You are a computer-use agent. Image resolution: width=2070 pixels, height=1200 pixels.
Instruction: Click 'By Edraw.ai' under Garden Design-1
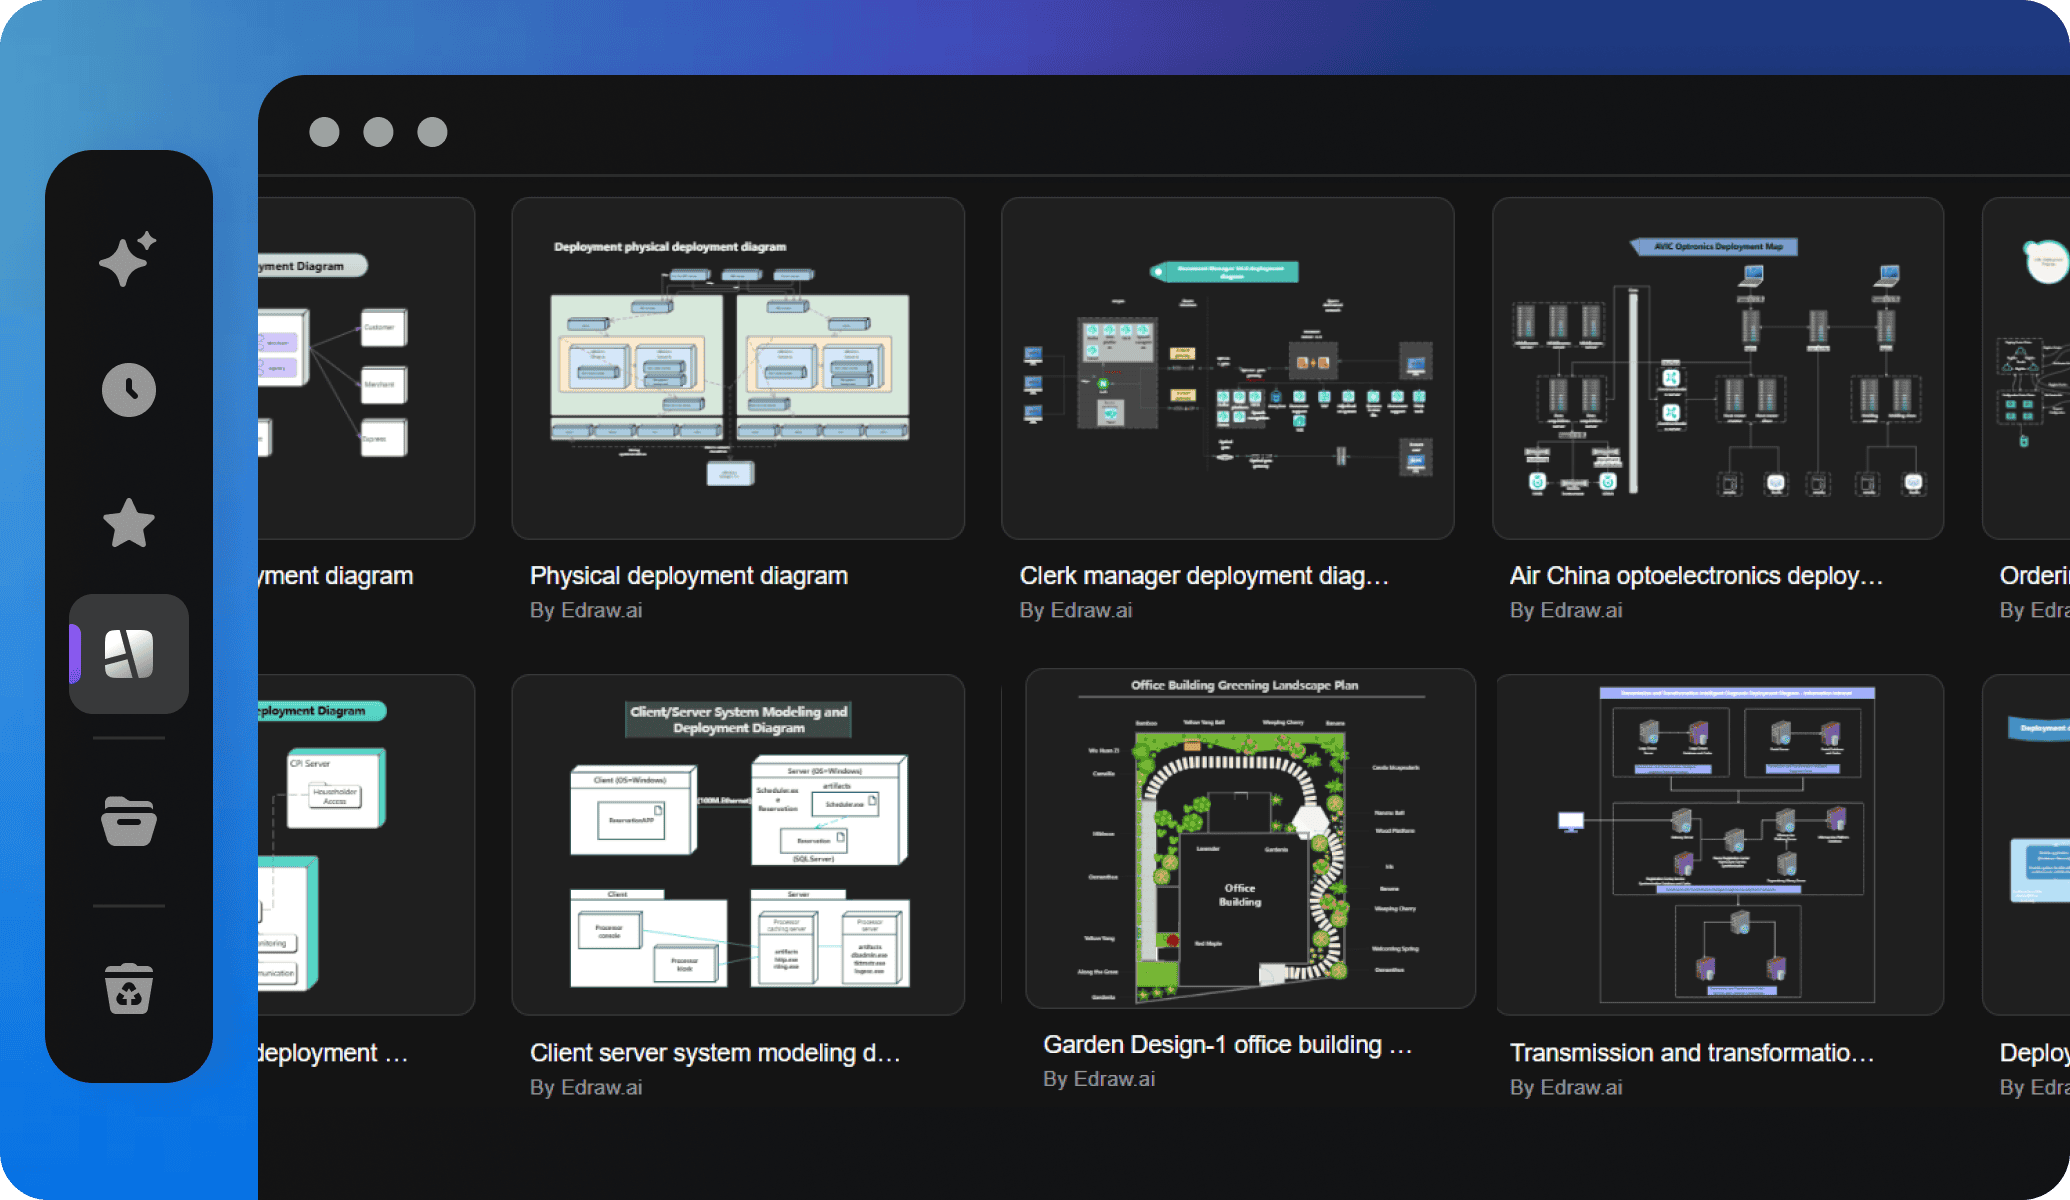click(1099, 1079)
